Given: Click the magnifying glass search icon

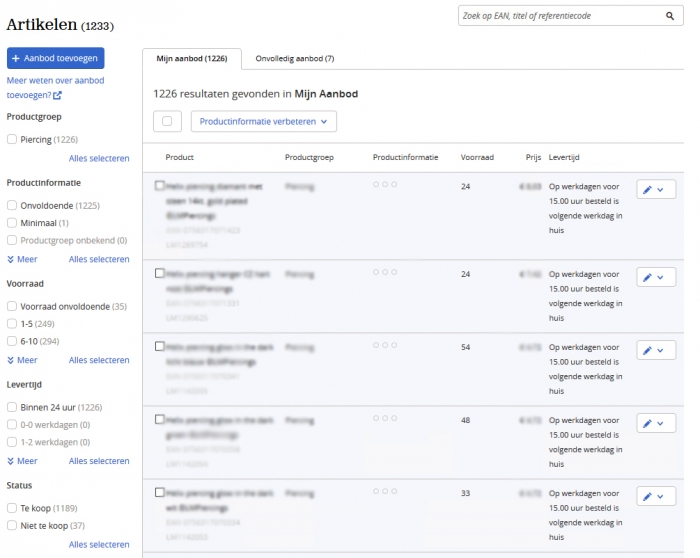Looking at the screenshot, I should (669, 16).
